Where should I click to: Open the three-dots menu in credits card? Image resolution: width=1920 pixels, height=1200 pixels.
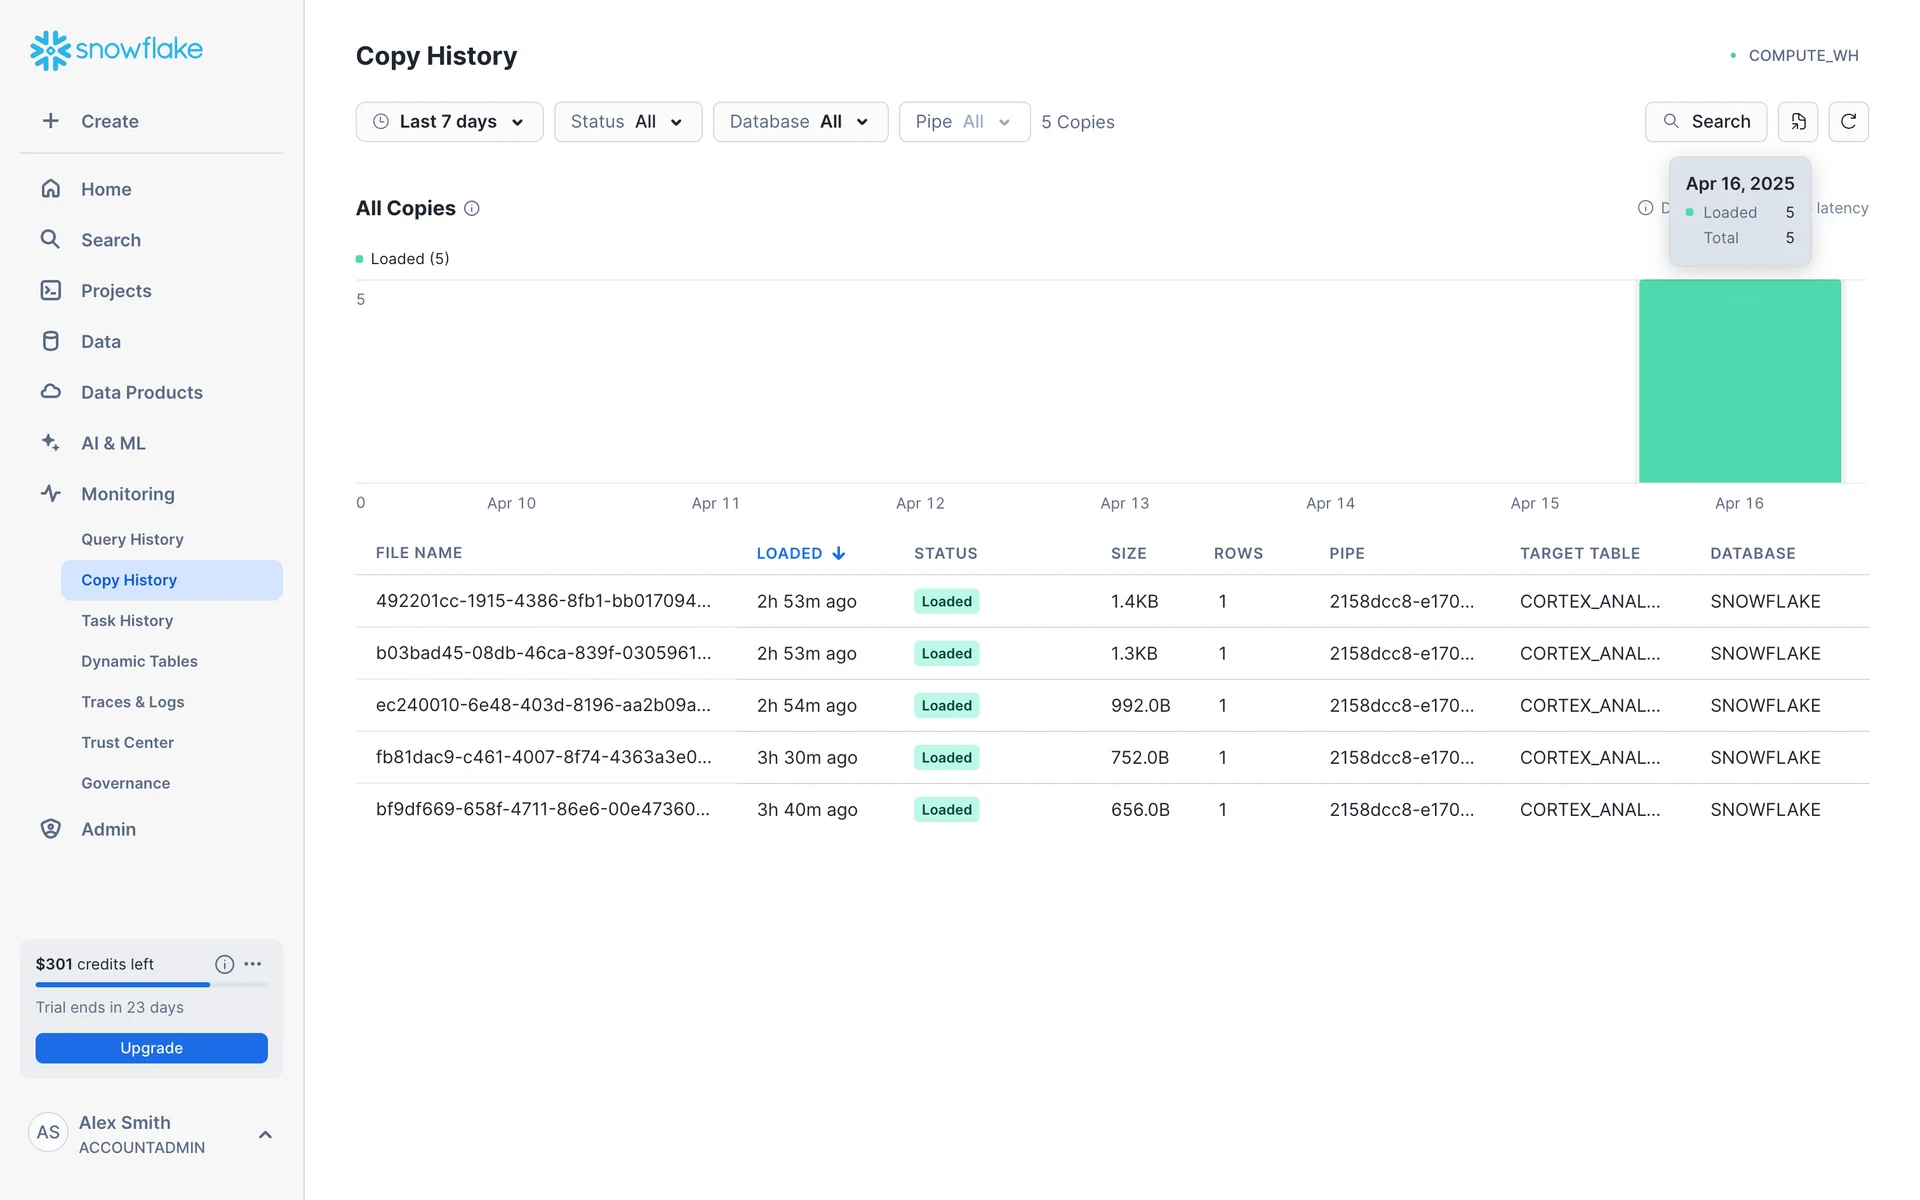click(253, 964)
